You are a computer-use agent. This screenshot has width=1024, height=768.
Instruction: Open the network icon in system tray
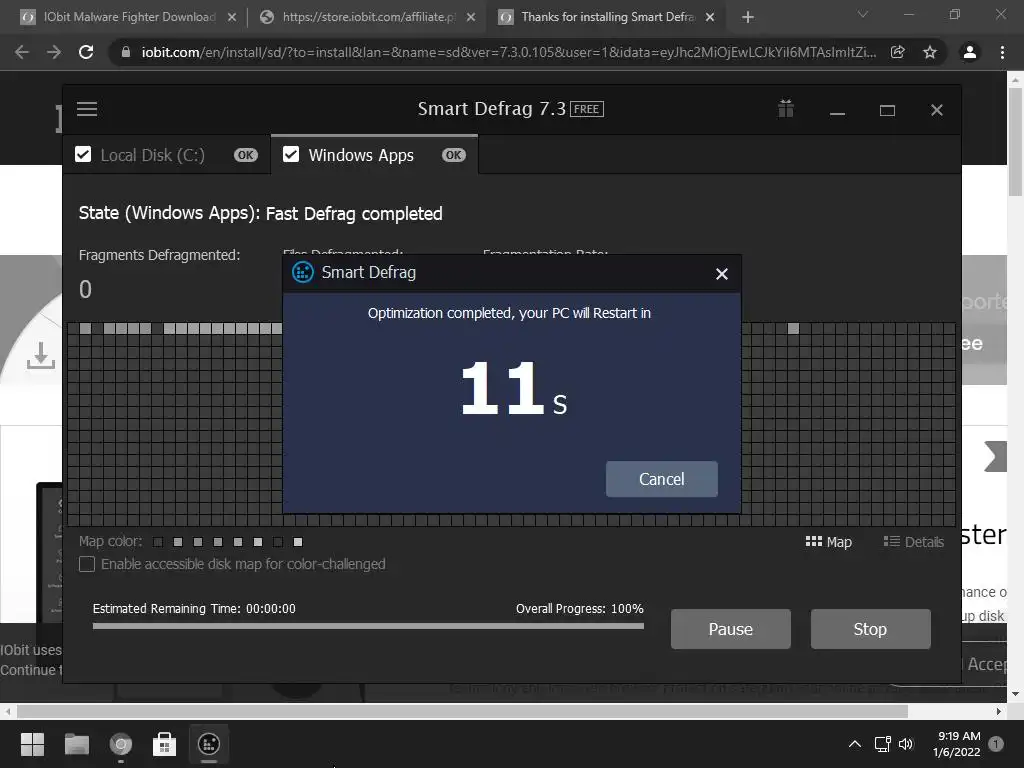point(882,744)
